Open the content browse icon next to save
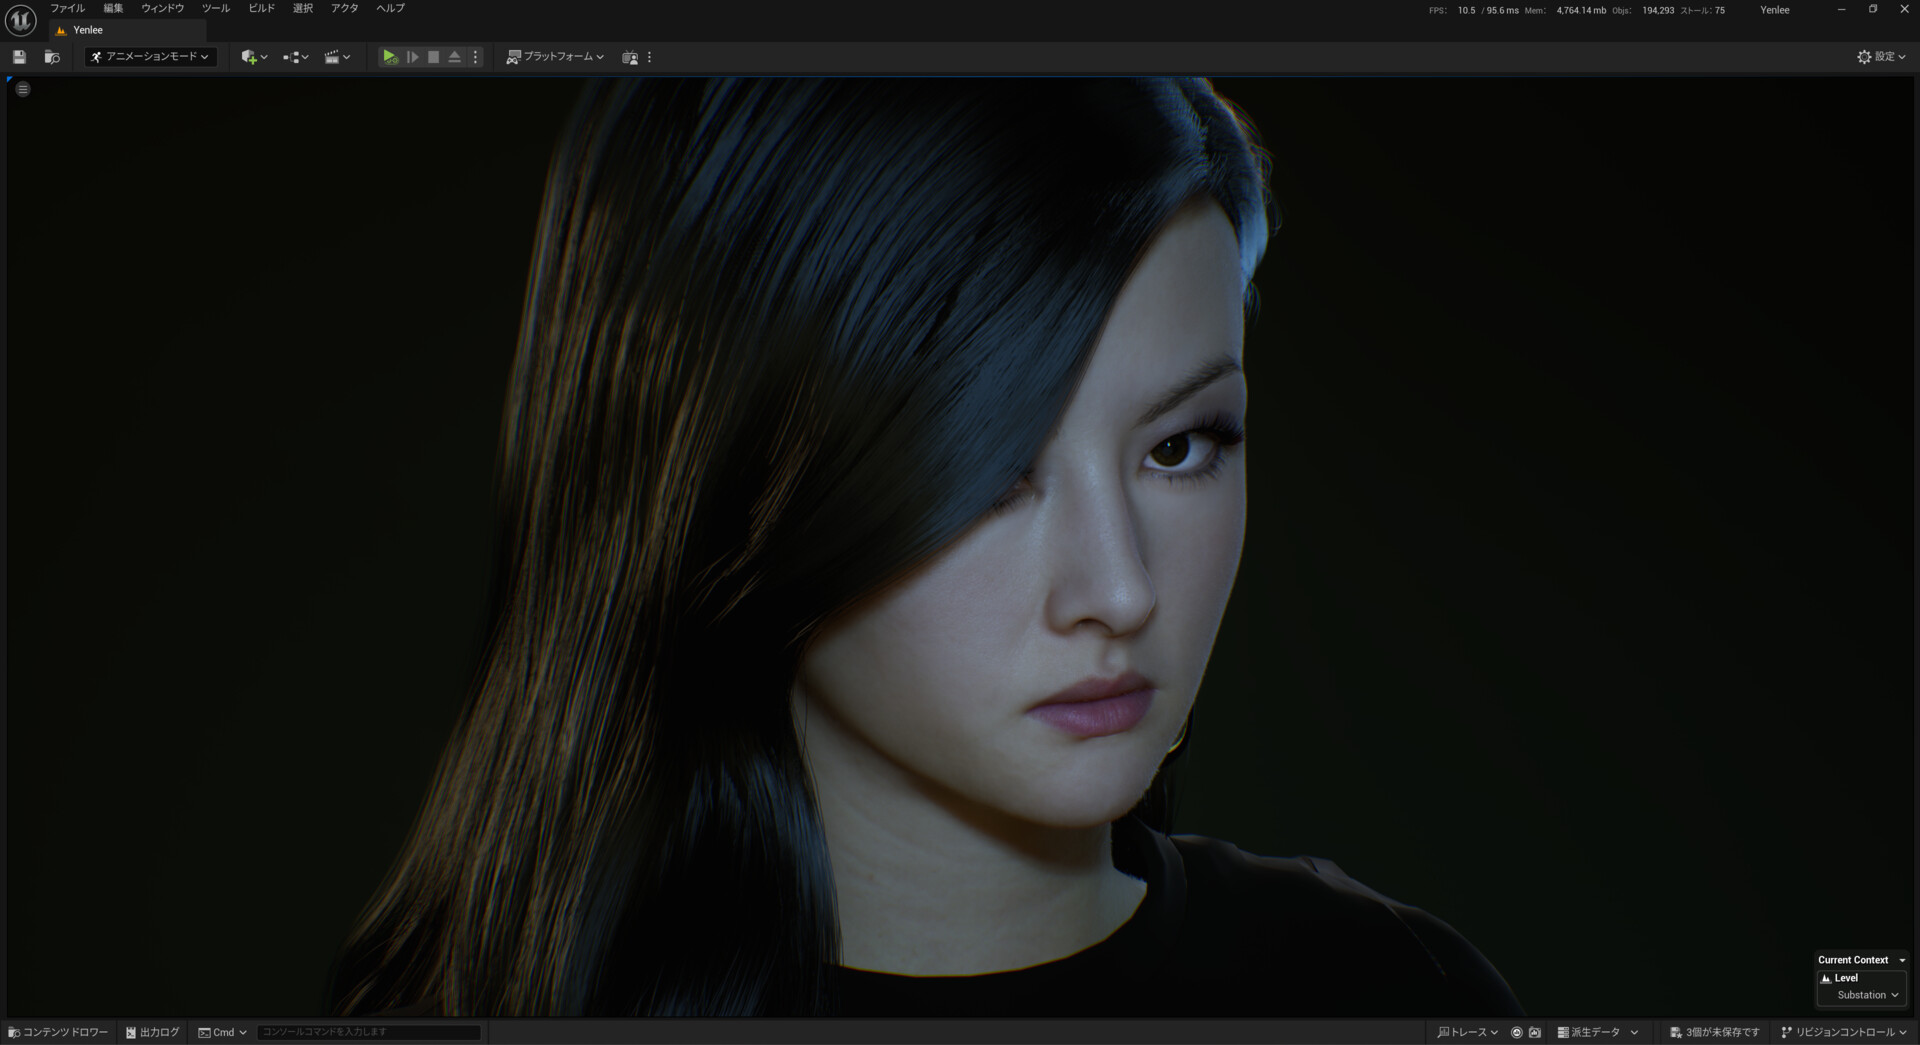The width and height of the screenshot is (1920, 1045). point(51,57)
